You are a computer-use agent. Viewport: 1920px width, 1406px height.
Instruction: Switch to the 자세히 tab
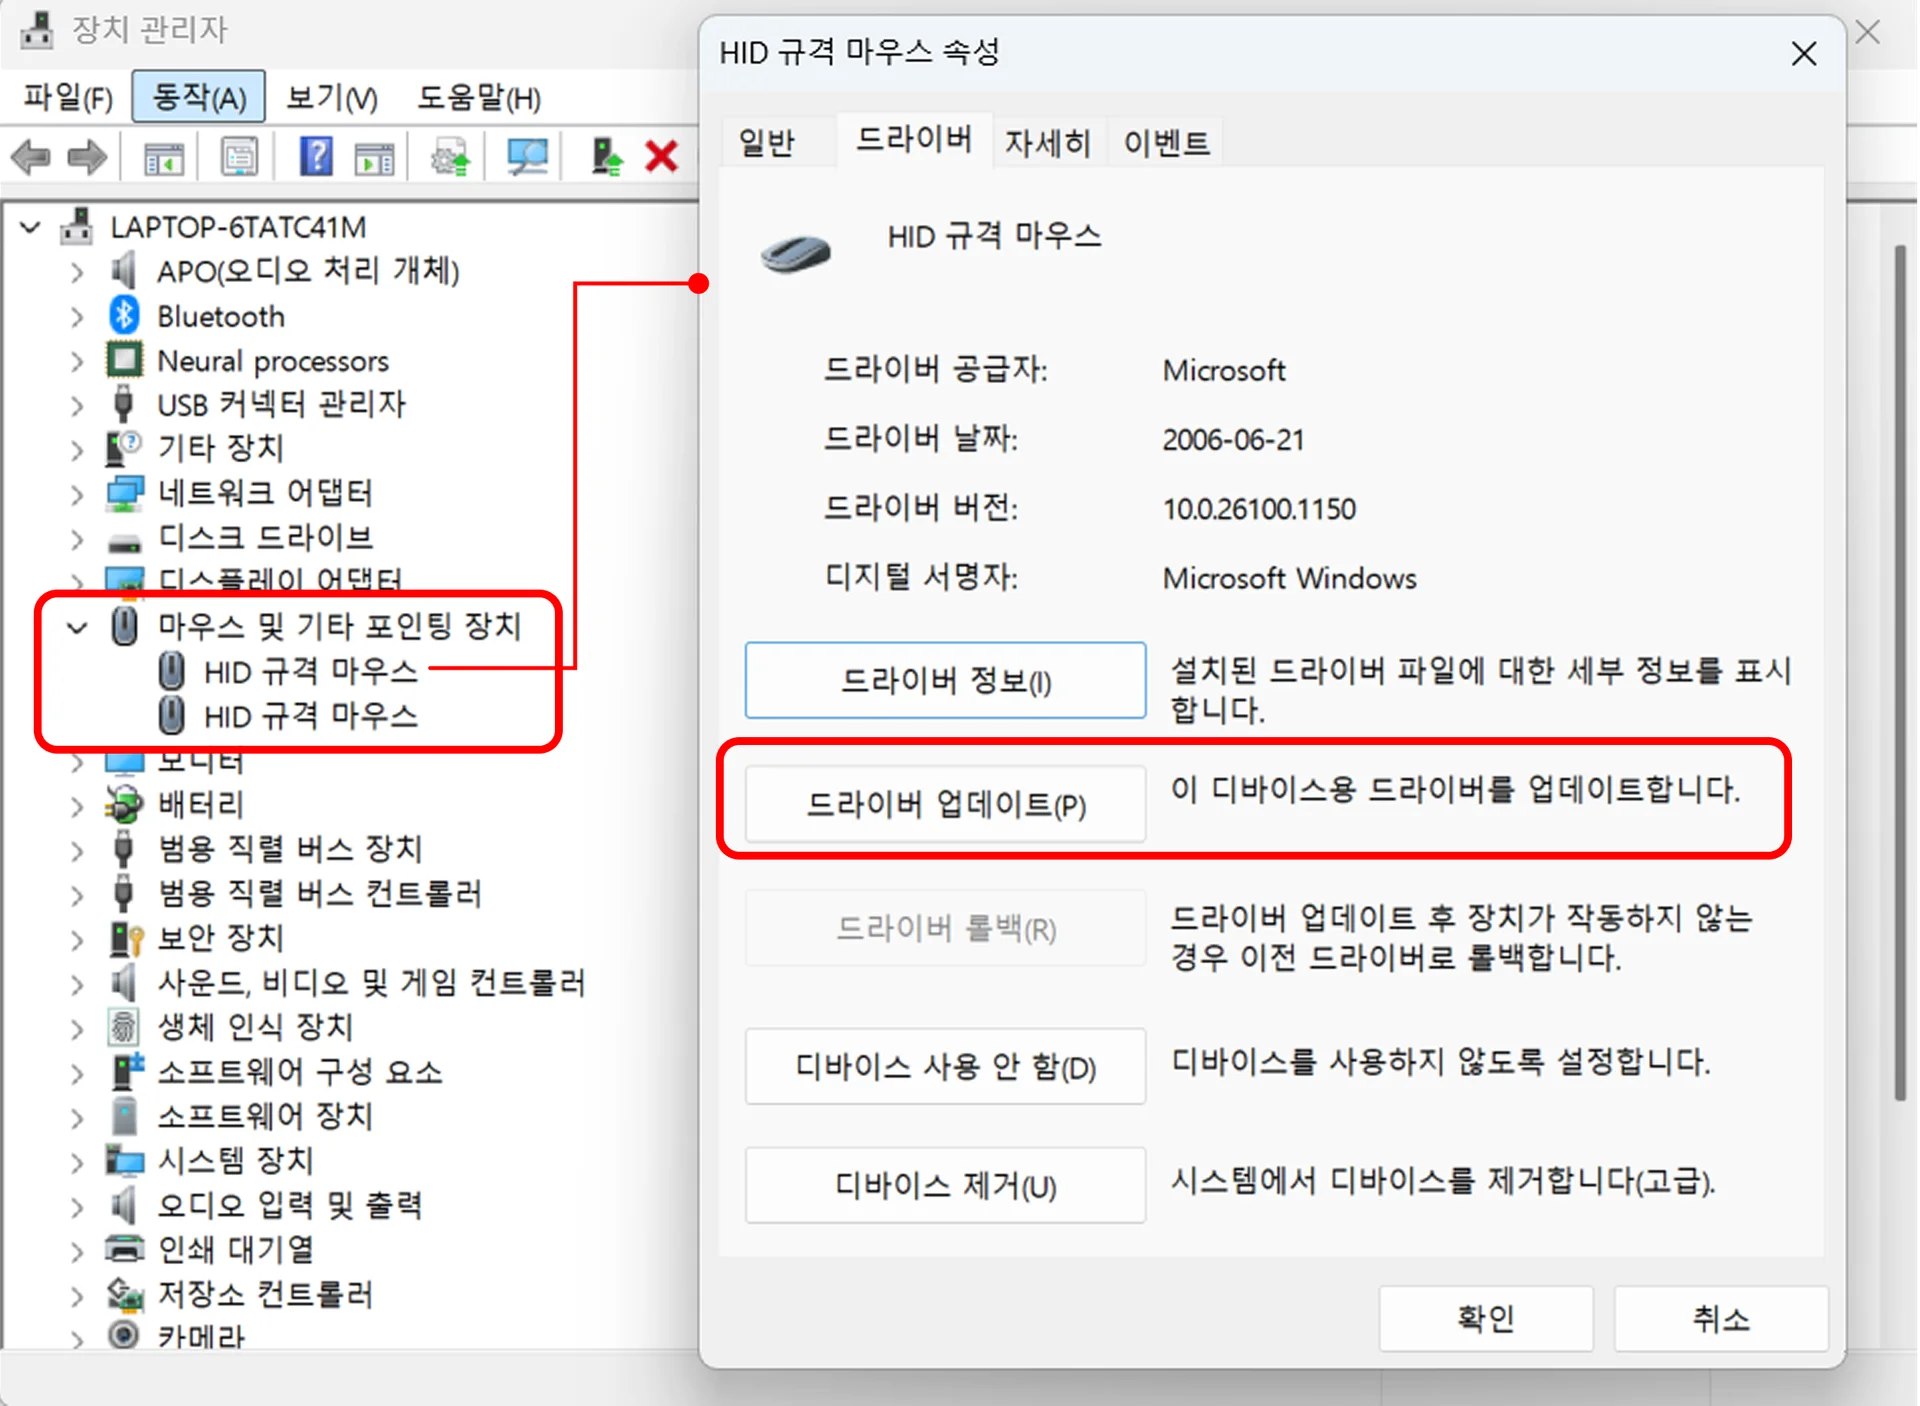(1046, 142)
